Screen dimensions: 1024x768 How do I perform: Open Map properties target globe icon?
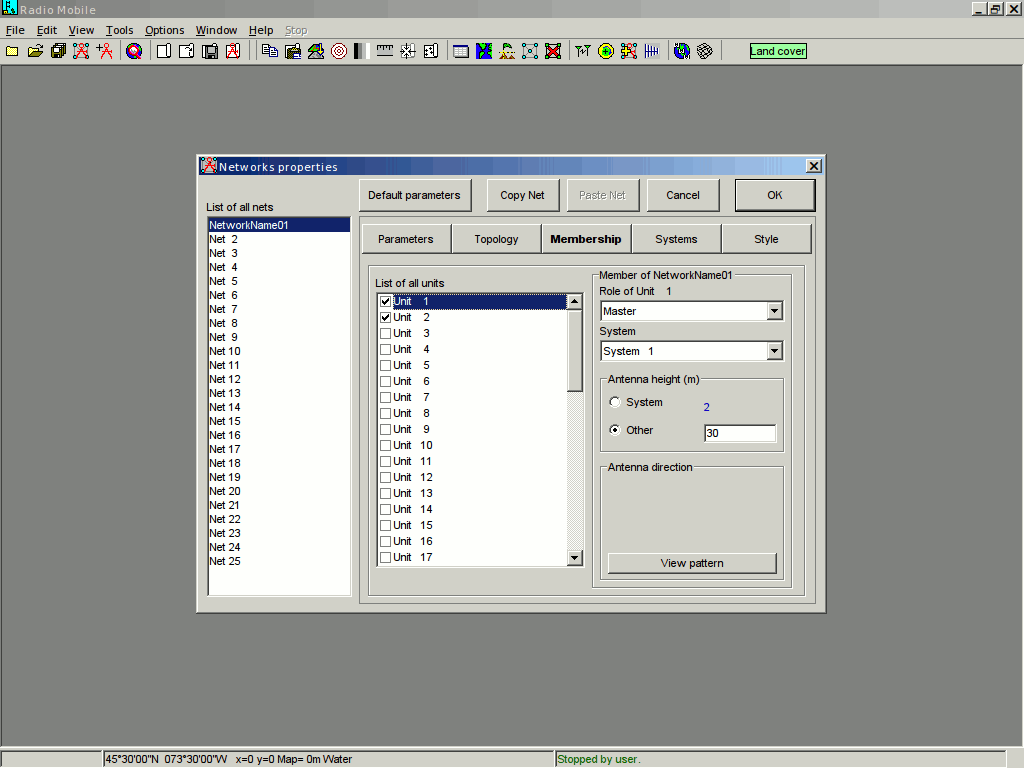click(134, 51)
